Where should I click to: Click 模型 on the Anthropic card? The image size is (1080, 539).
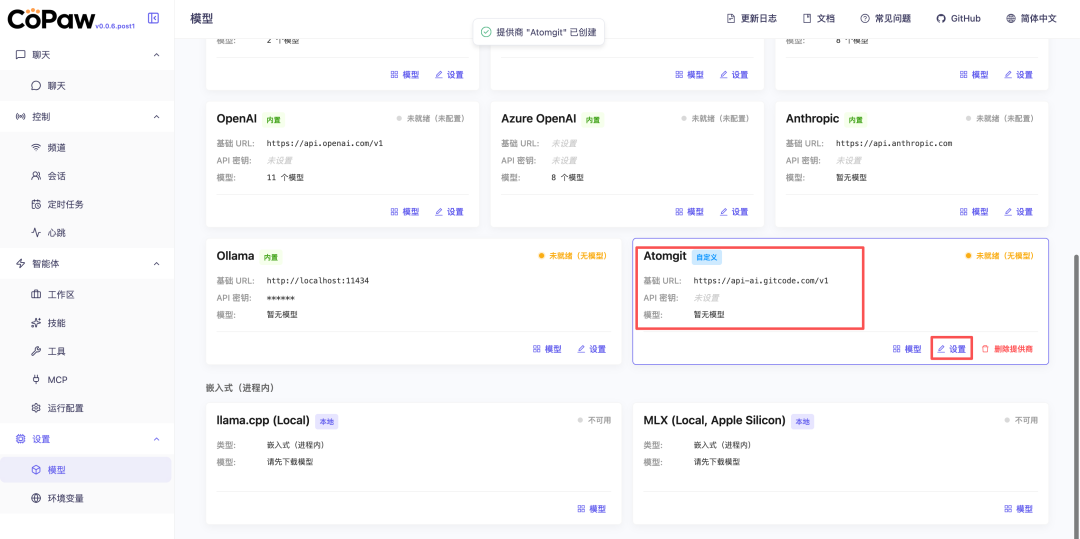point(974,212)
